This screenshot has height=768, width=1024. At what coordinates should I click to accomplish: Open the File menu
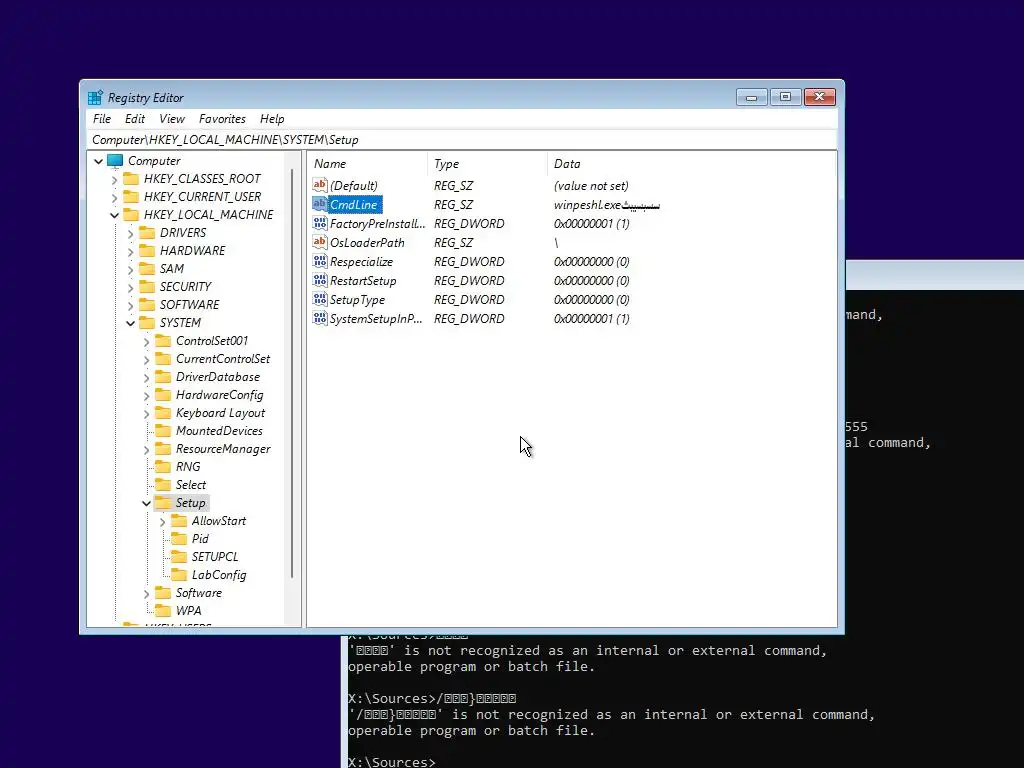pyautogui.click(x=102, y=119)
